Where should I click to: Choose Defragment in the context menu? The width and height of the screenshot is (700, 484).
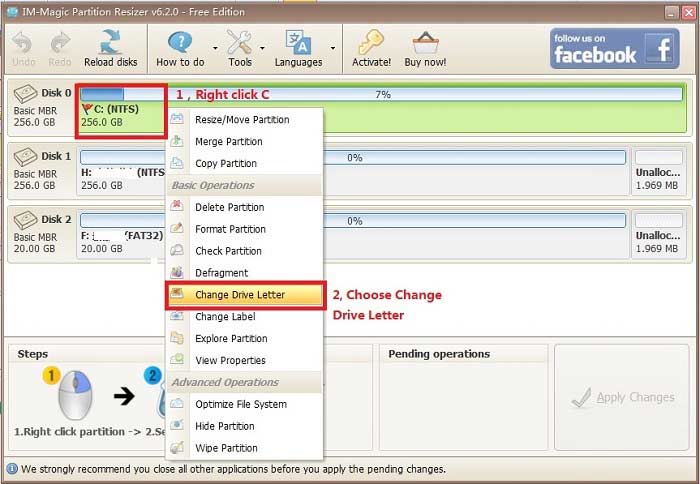pyautogui.click(x=244, y=273)
